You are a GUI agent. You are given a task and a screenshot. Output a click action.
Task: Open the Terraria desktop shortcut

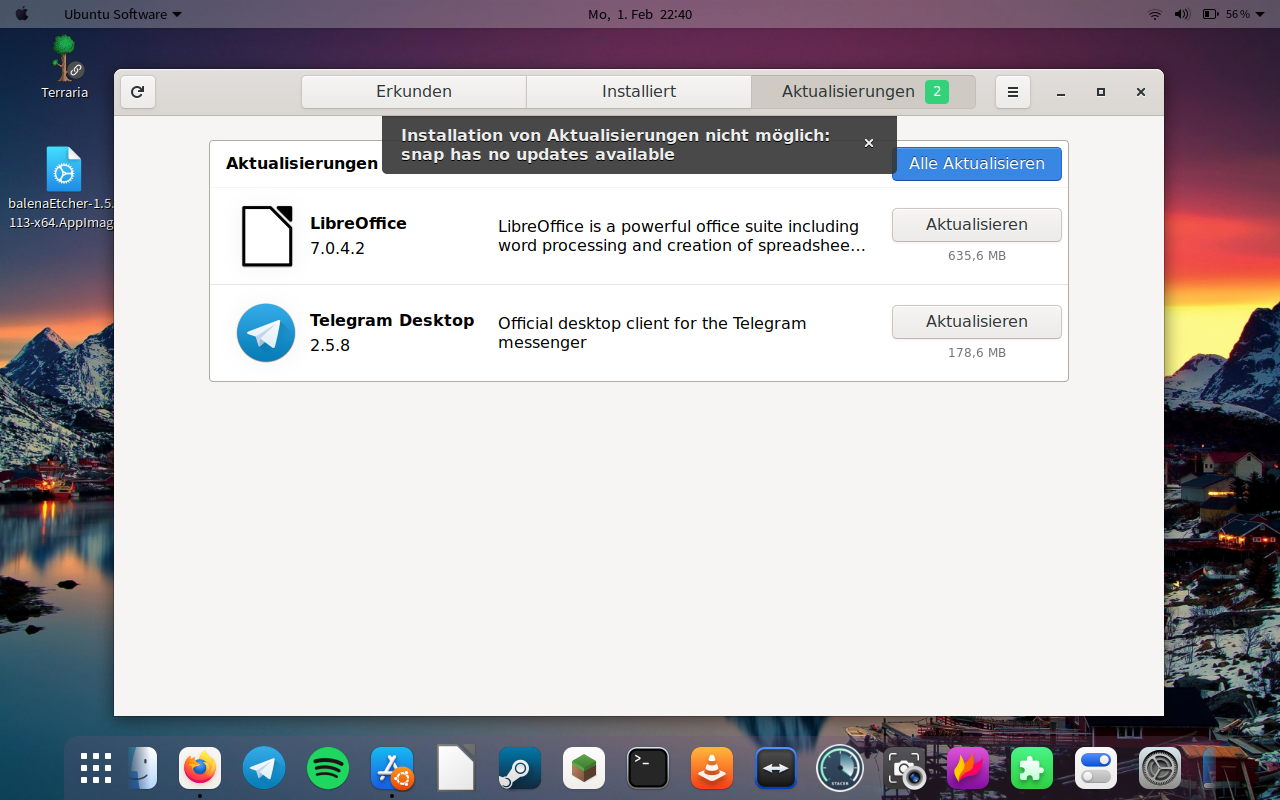(65, 67)
